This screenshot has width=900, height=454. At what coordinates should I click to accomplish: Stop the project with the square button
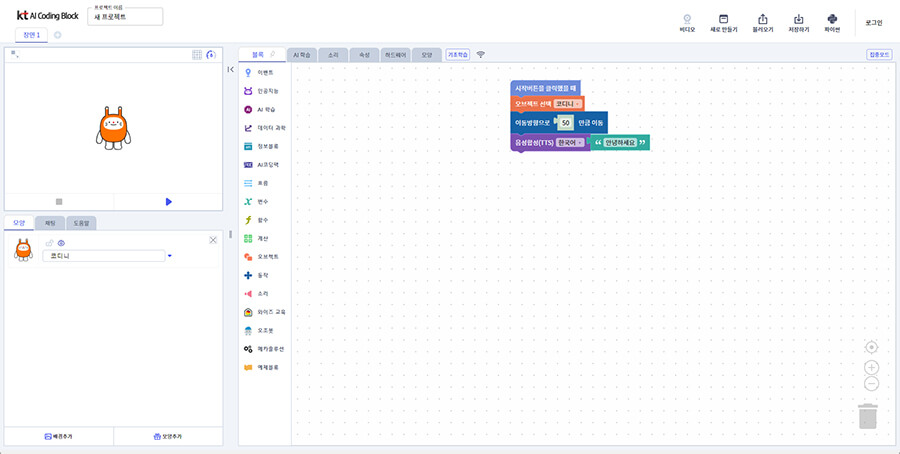59,201
